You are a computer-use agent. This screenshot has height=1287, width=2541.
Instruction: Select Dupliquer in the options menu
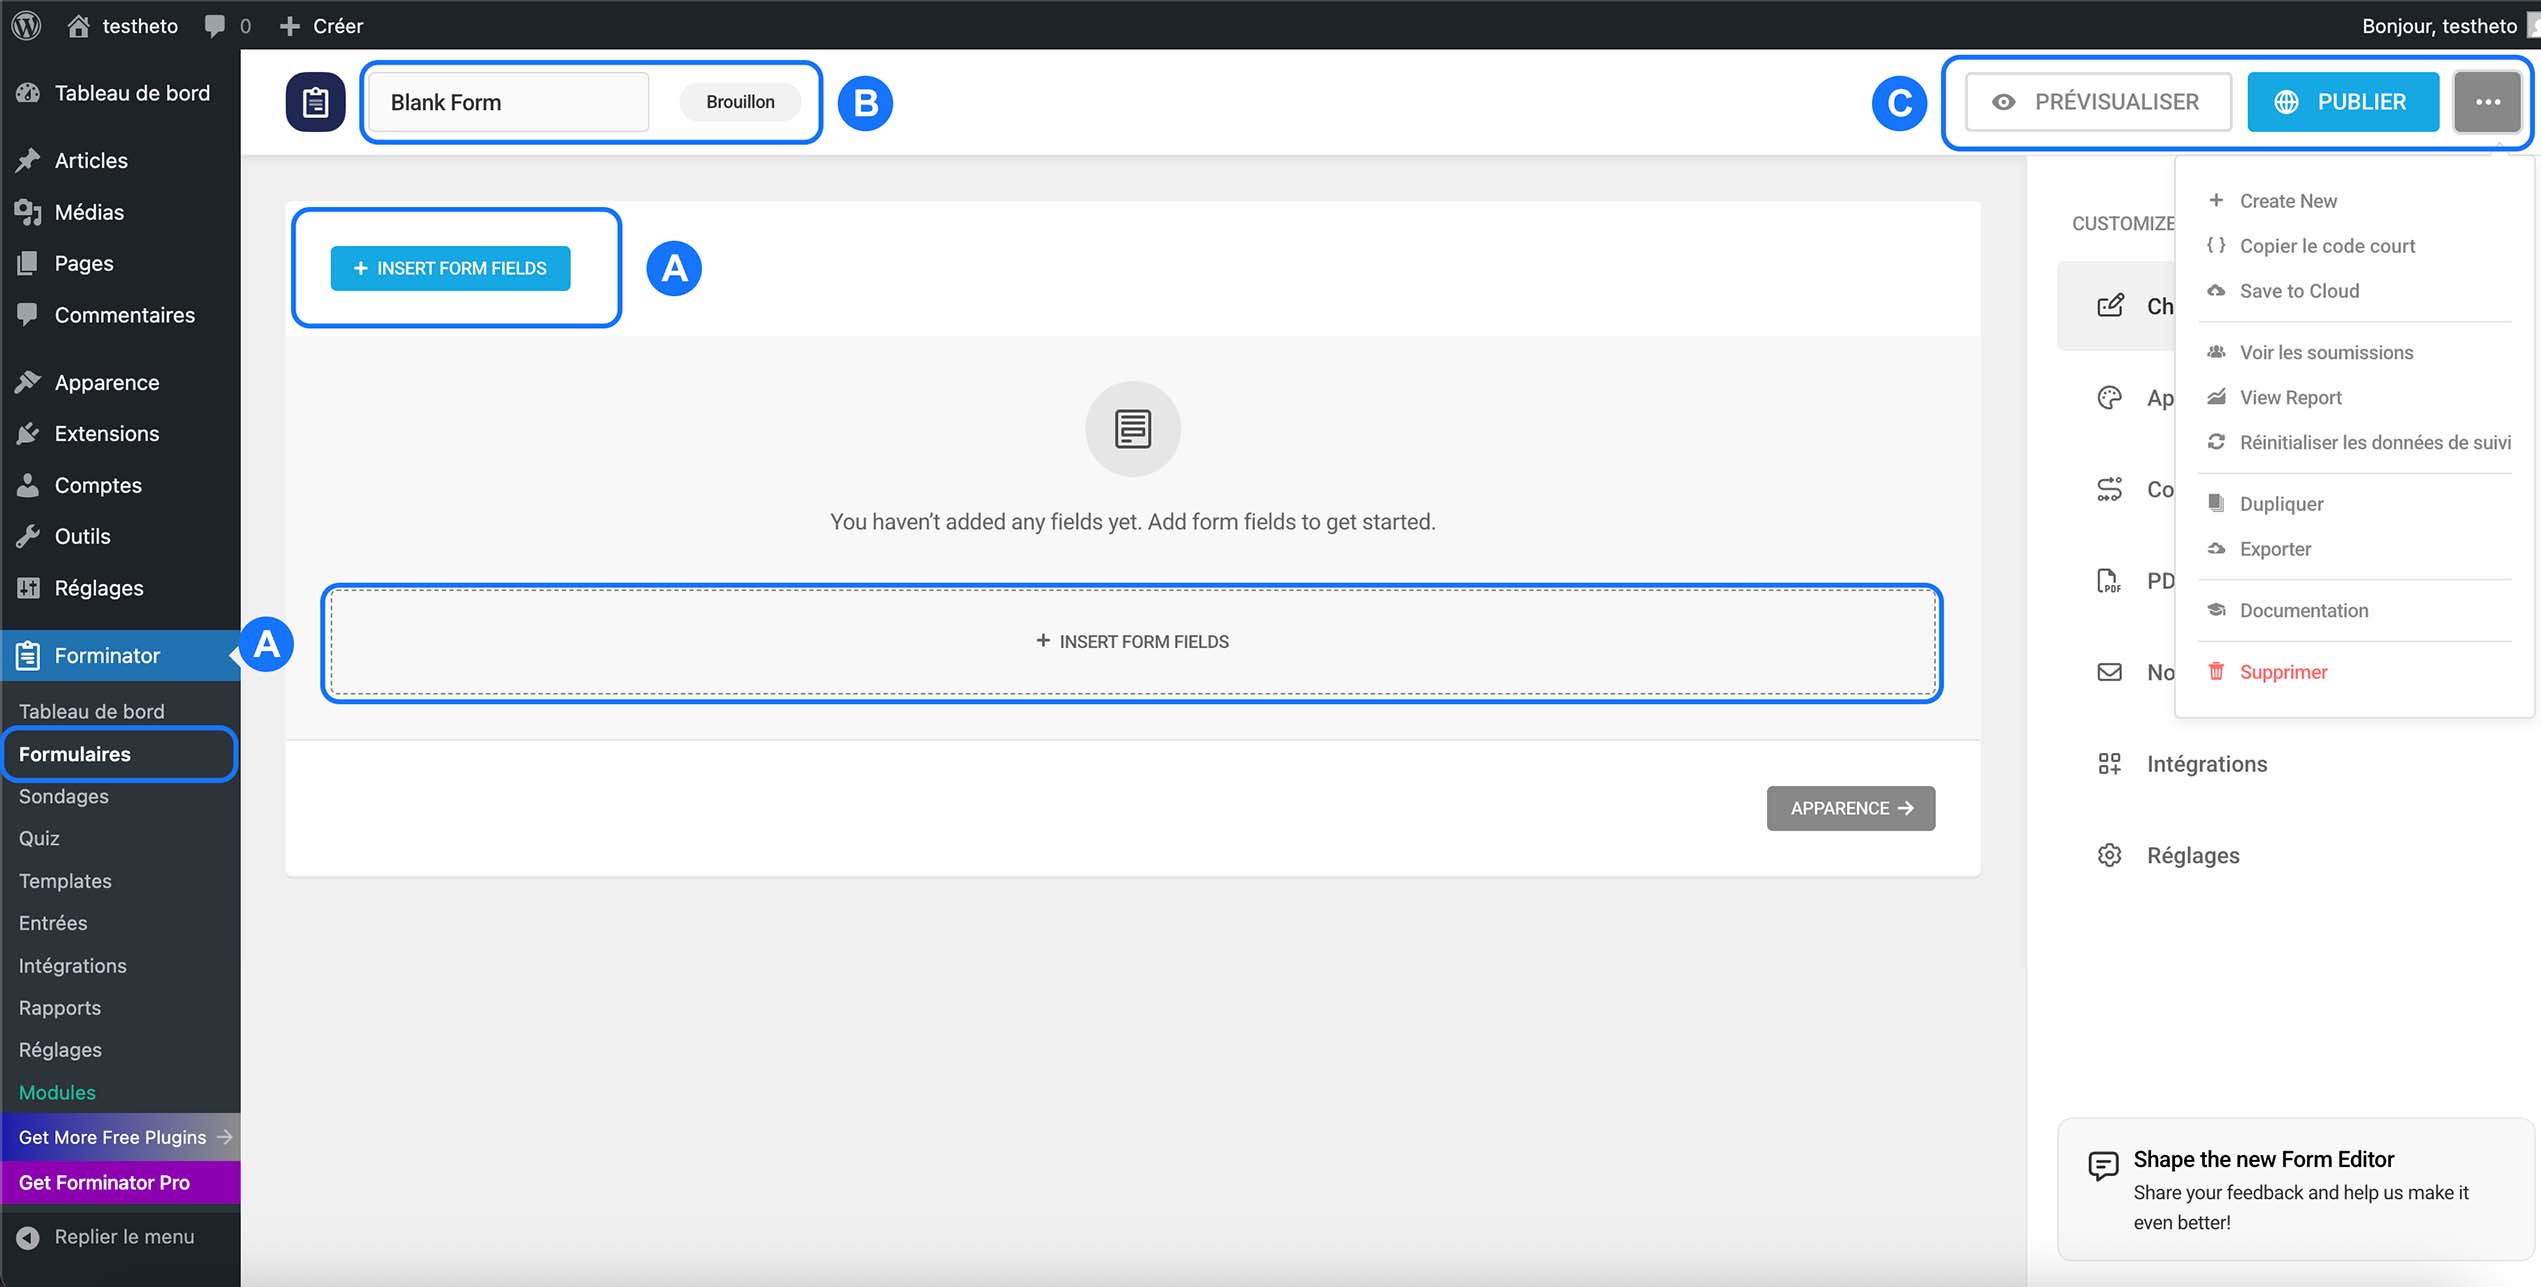click(x=2280, y=503)
